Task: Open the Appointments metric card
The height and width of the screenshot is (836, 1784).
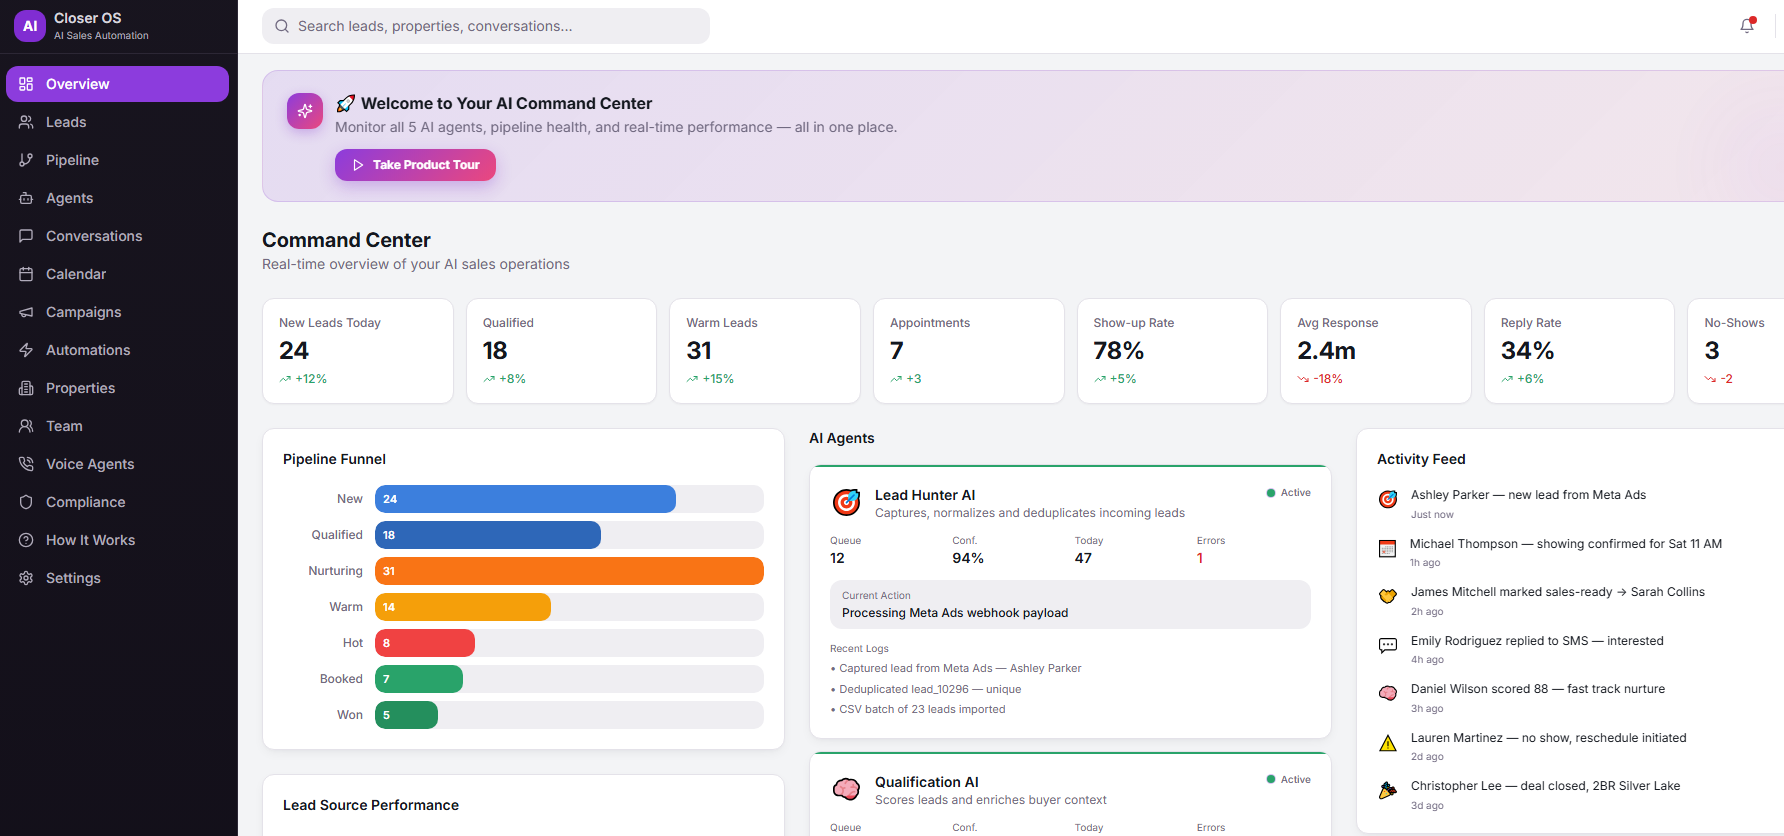Action: point(969,351)
